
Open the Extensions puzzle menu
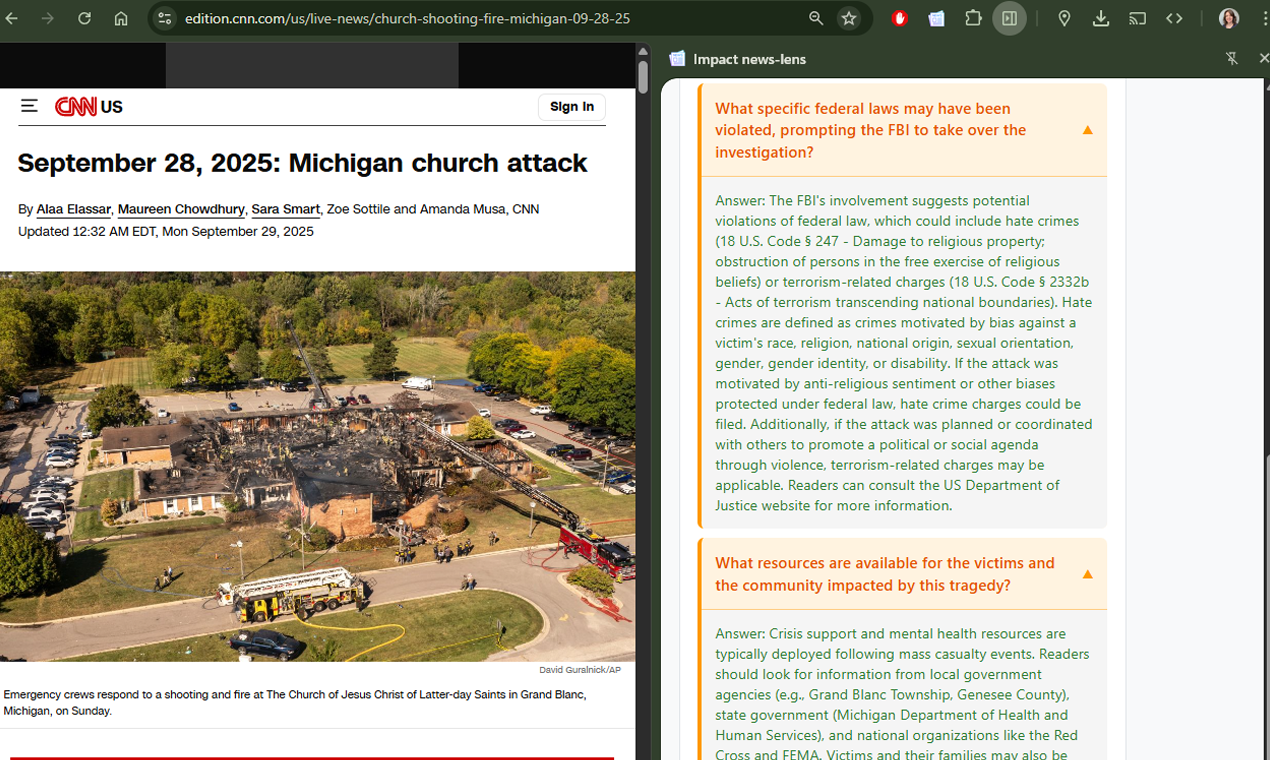(x=973, y=18)
